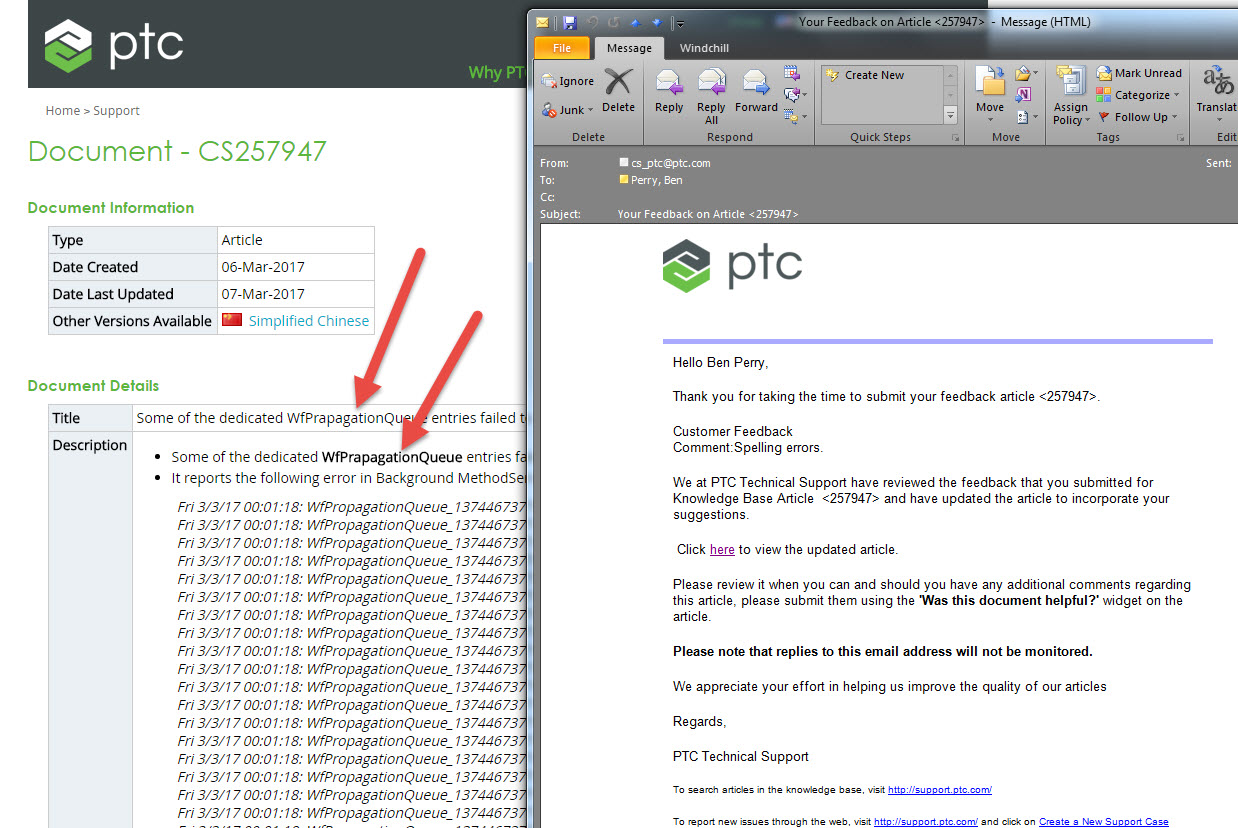Reply to the feedback email
The width and height of the screenshot is (1238, 828).
669,91
